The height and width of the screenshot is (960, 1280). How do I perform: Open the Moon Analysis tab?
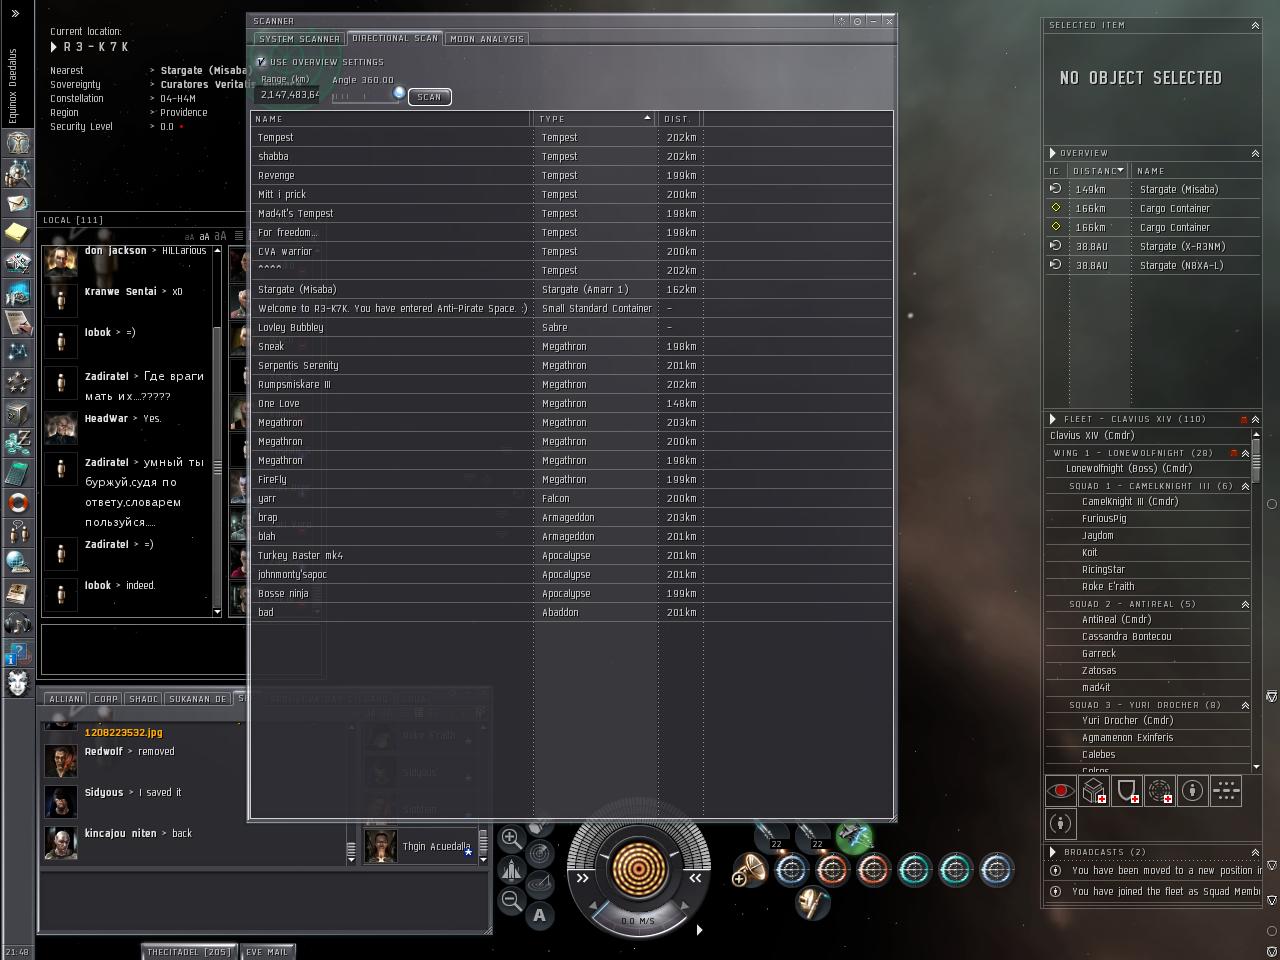pyautogui.click(x=486, y=39)
